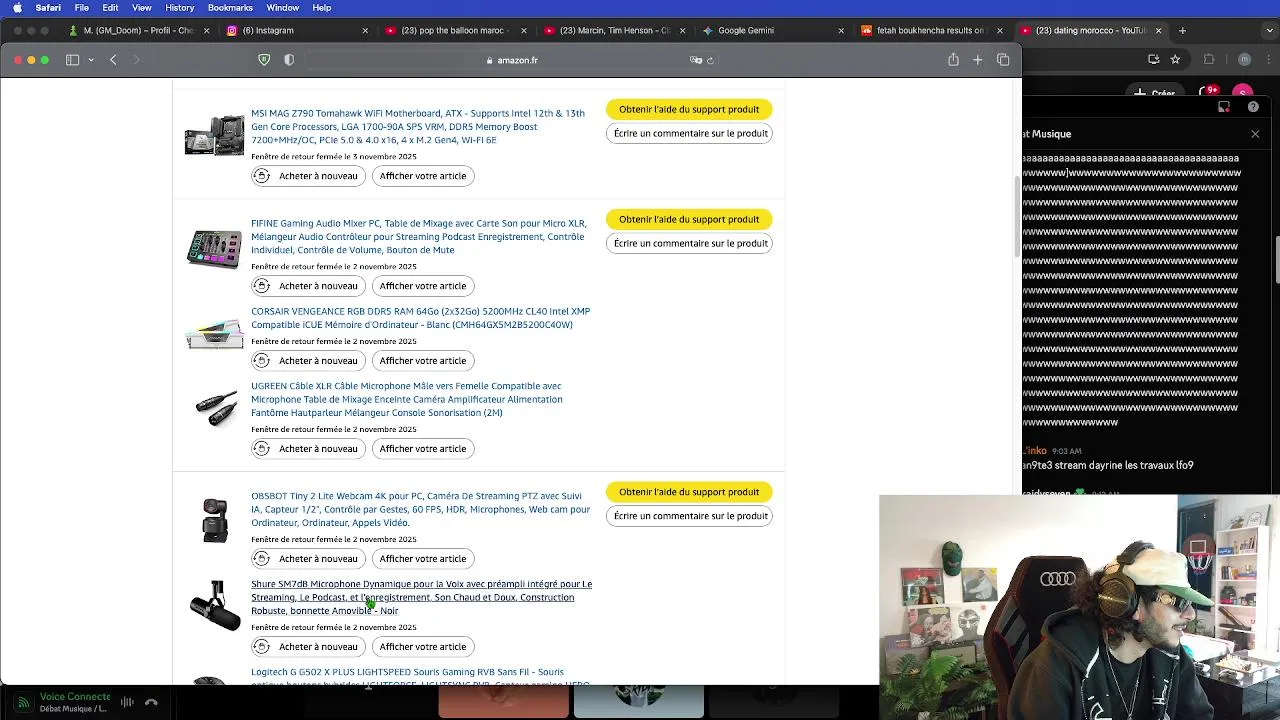Reload the amazon.fr page
Viewport: 1280px width, 720px height.
pos(710,60)
